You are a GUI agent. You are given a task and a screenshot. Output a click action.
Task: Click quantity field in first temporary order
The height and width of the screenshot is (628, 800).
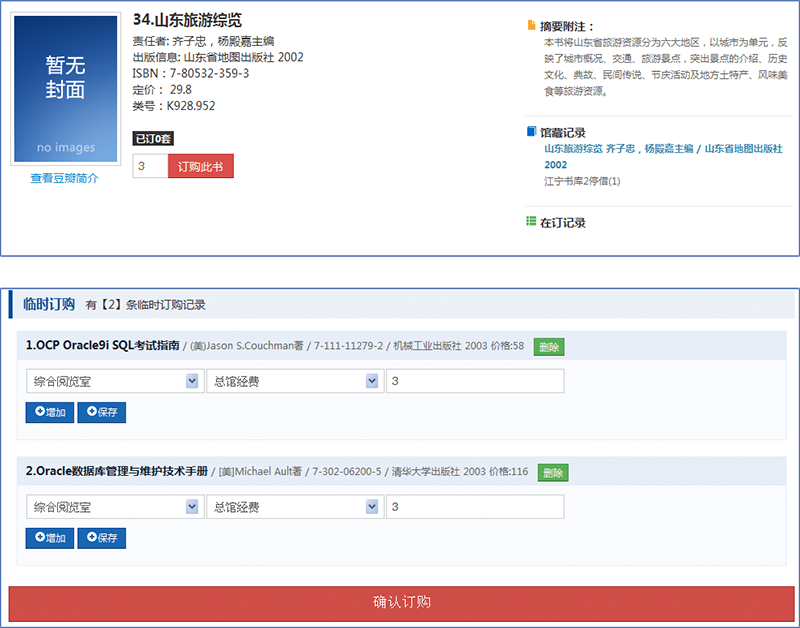(474, 381)
